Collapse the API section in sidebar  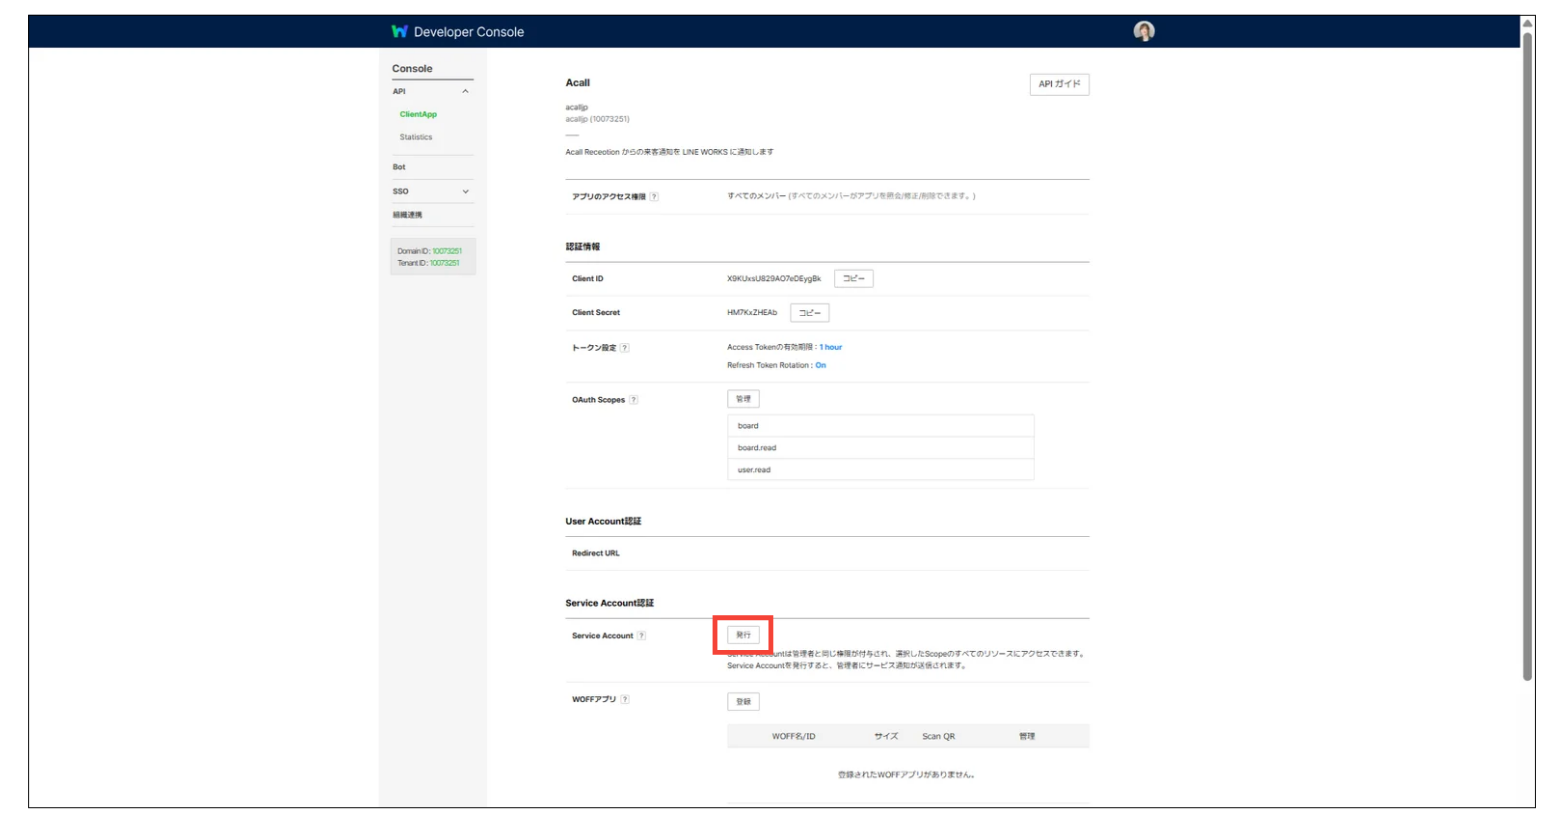[465, 92]
